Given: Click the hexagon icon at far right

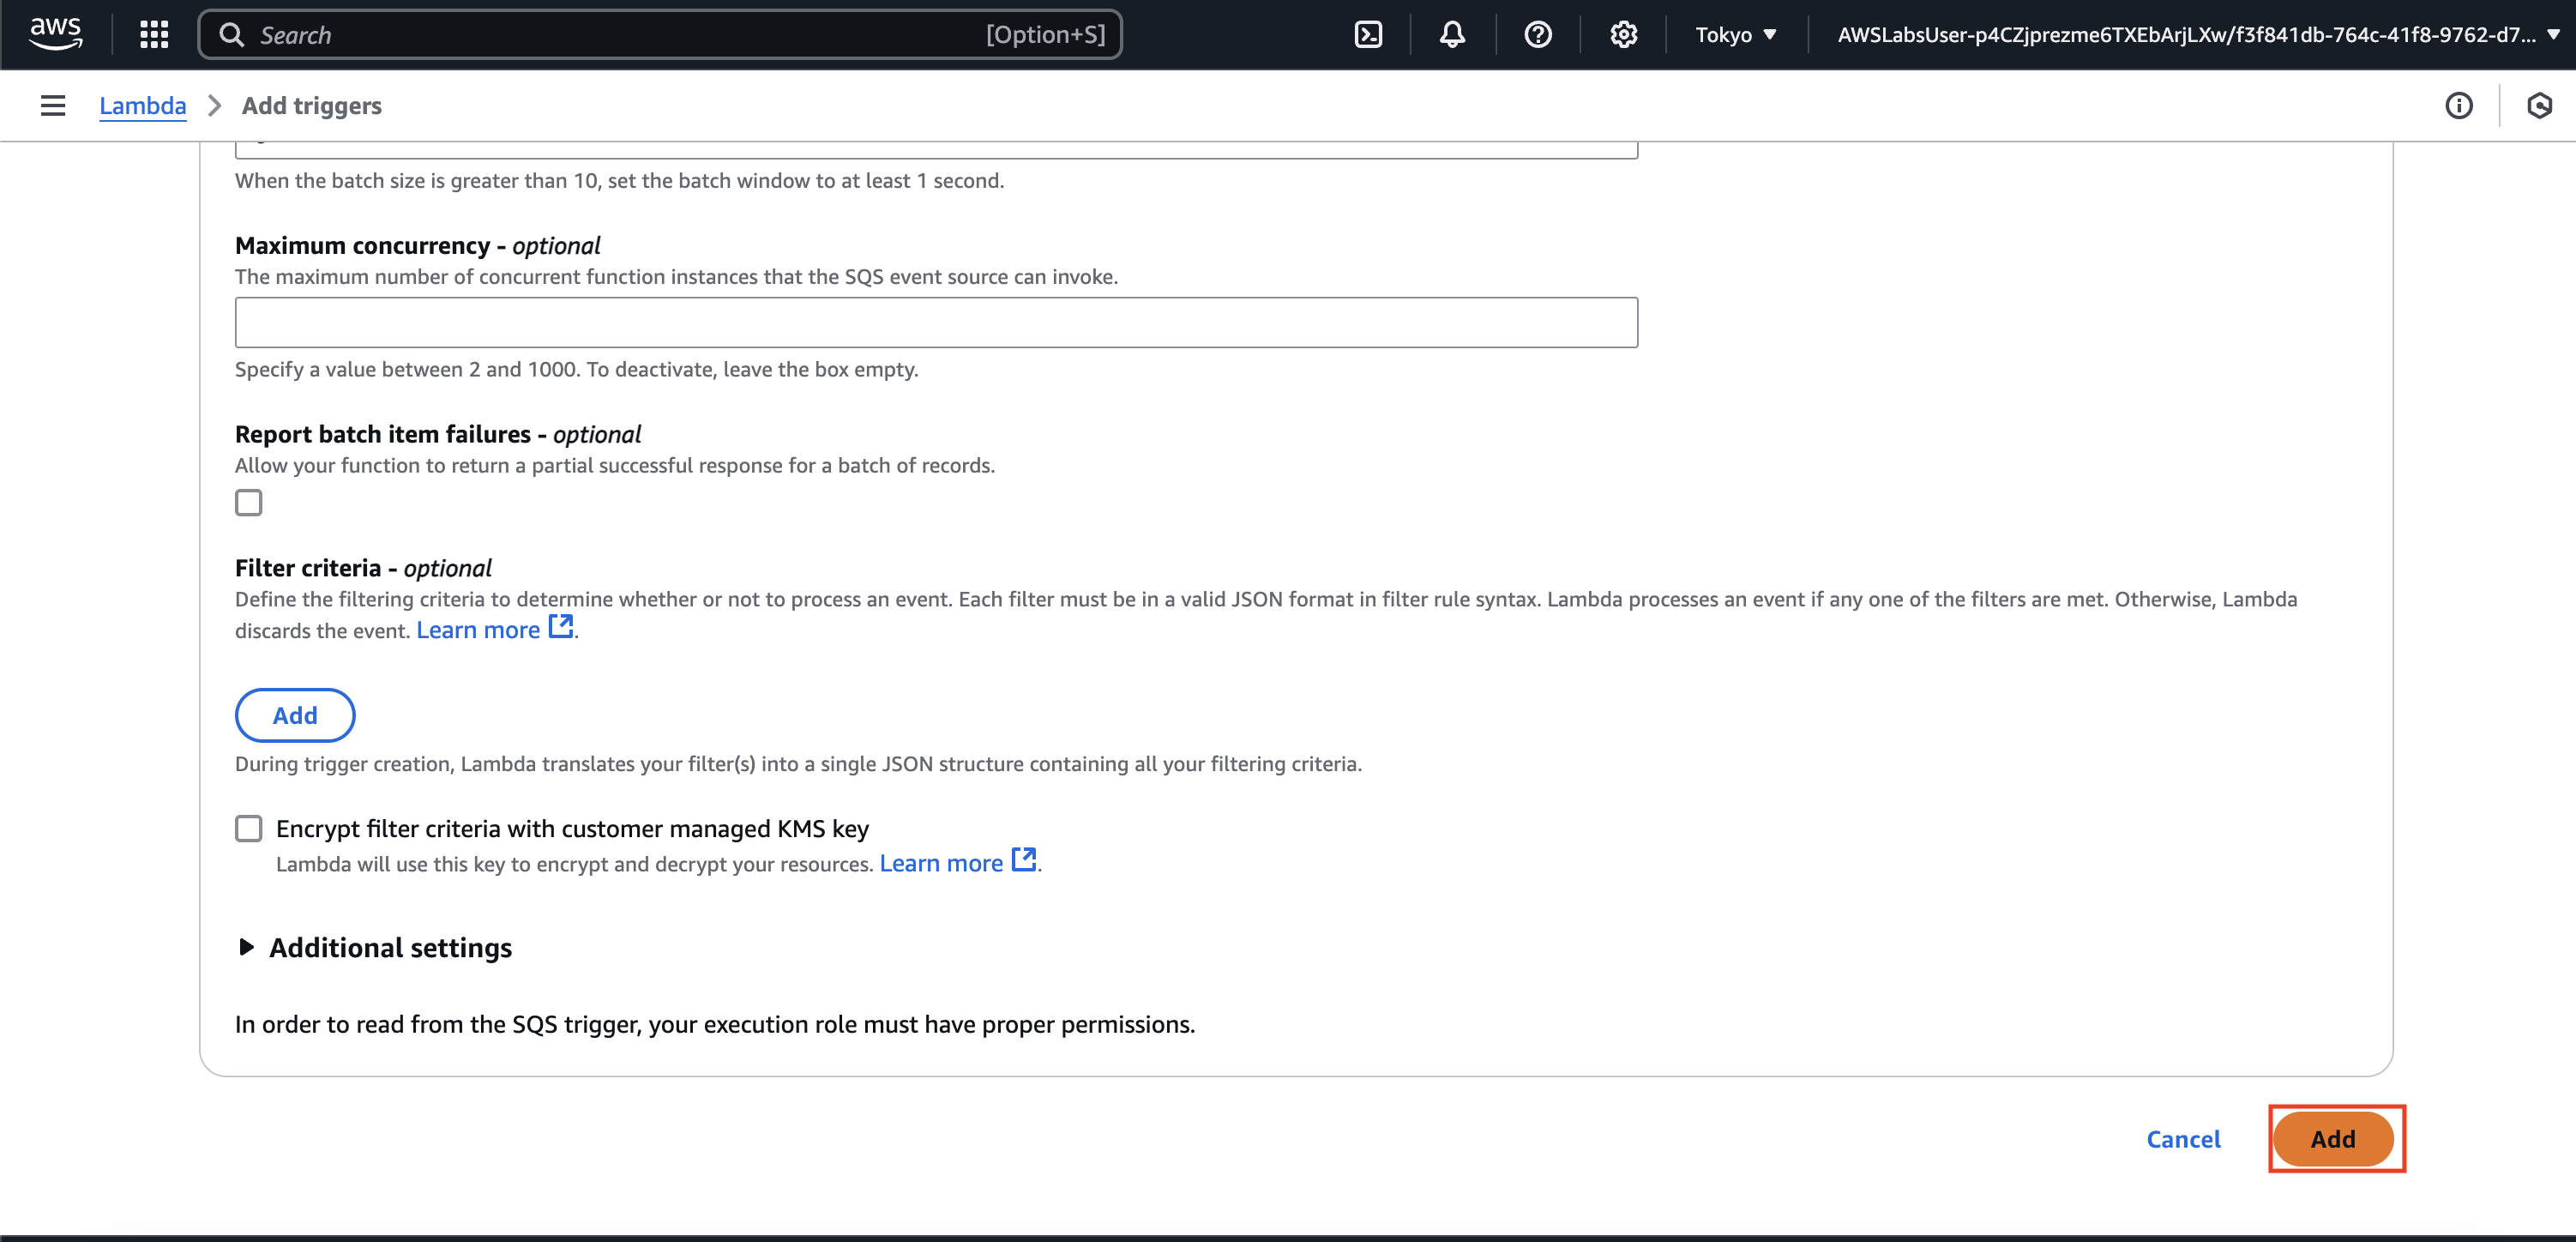Looking at the screenshot, I should click(x=2539, y=105).
